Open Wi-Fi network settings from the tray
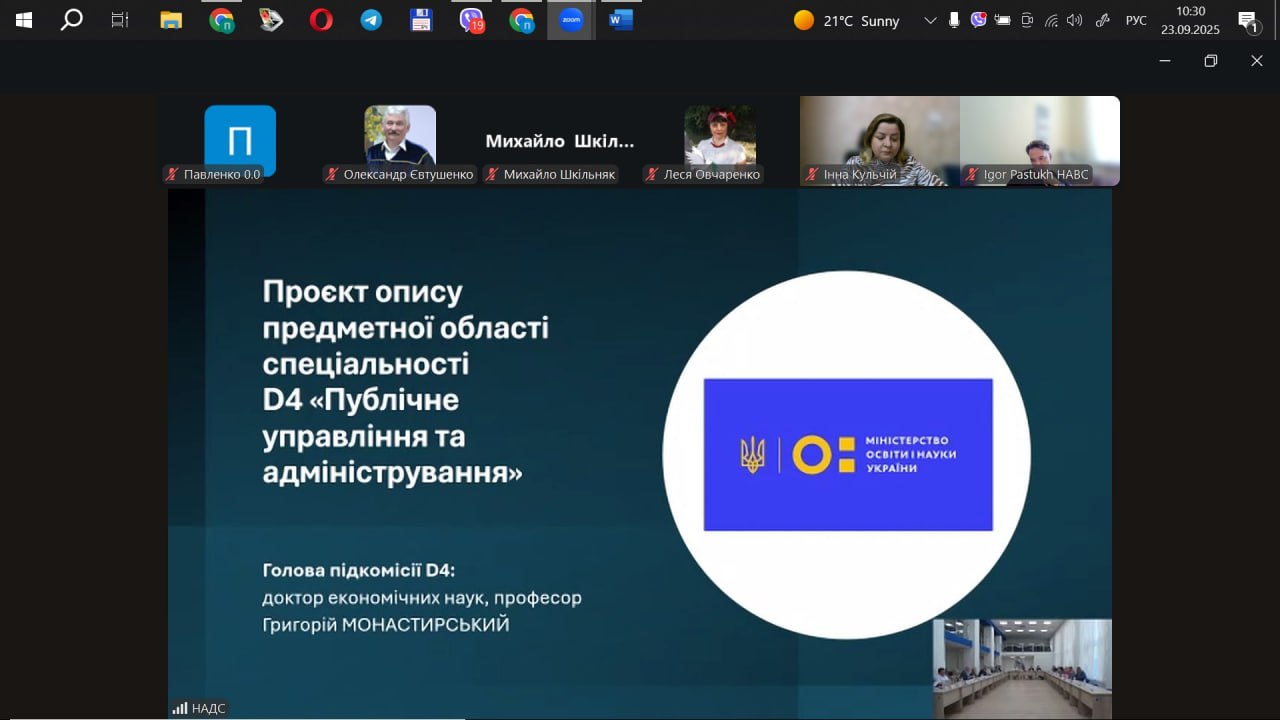Image resolution: width=1280 pixels, height=720 pixels. (1051, 20)
